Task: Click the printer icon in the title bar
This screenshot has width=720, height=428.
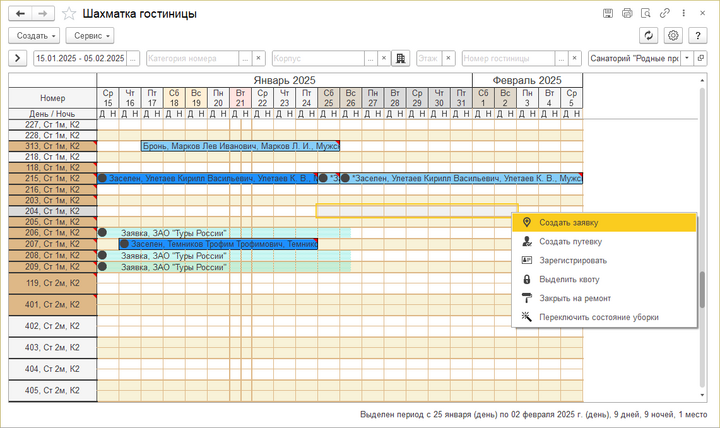Action: [x=627, y=13]
